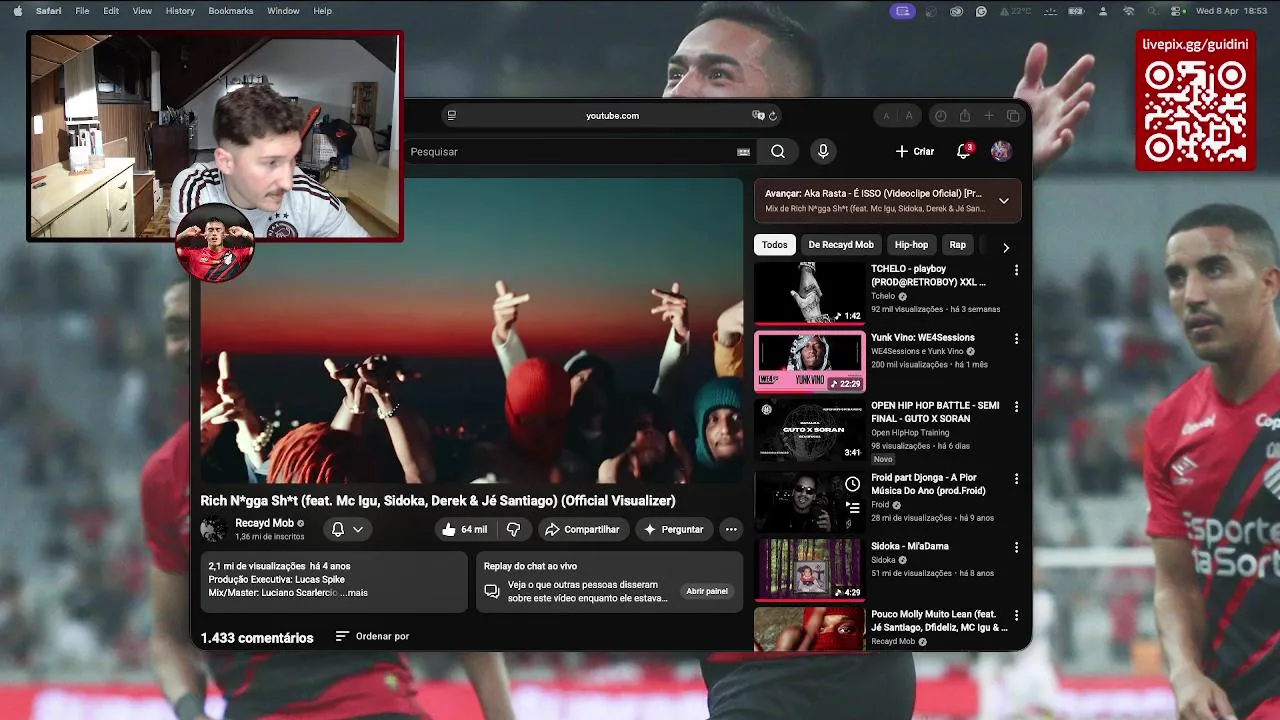Open Yunk Vino WE4Sessions thumbnail
The image size is (1280, 720).
[809, 361]
